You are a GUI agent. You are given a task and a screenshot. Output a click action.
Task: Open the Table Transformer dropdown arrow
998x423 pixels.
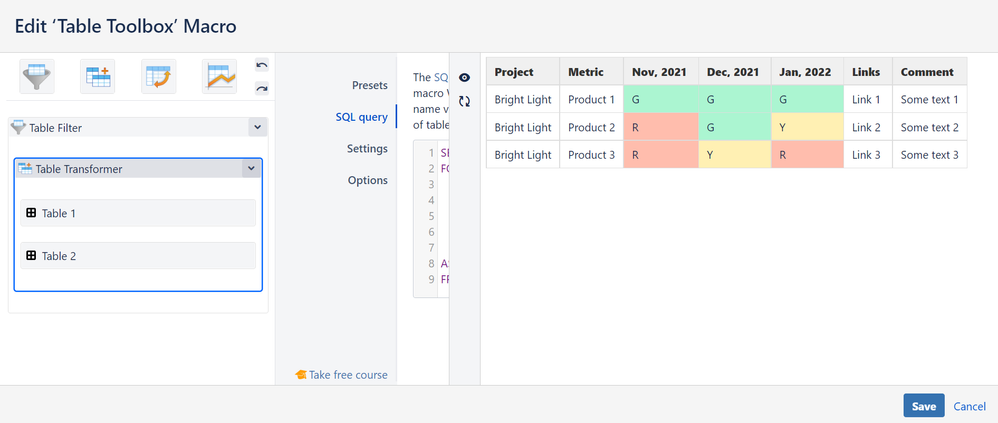(x=250, y=169)
